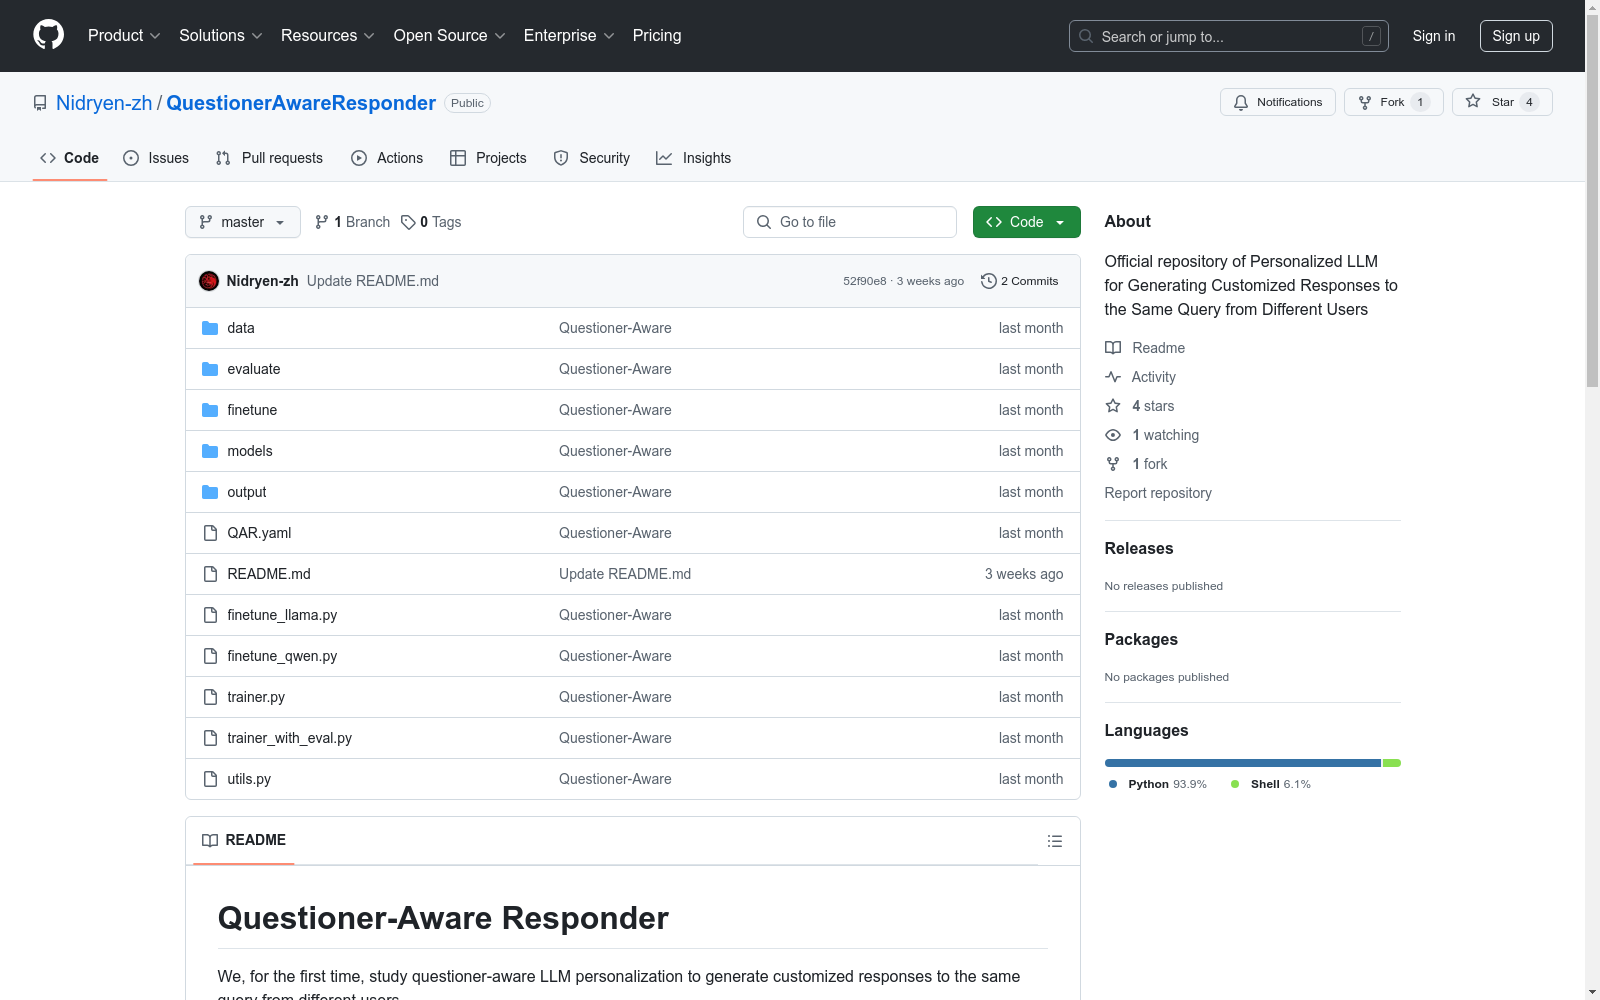This screenshot has width=1600, height=1000.
Task: Open the Packages heading link
Action: pyautogui.click(x=1141, y=639)
